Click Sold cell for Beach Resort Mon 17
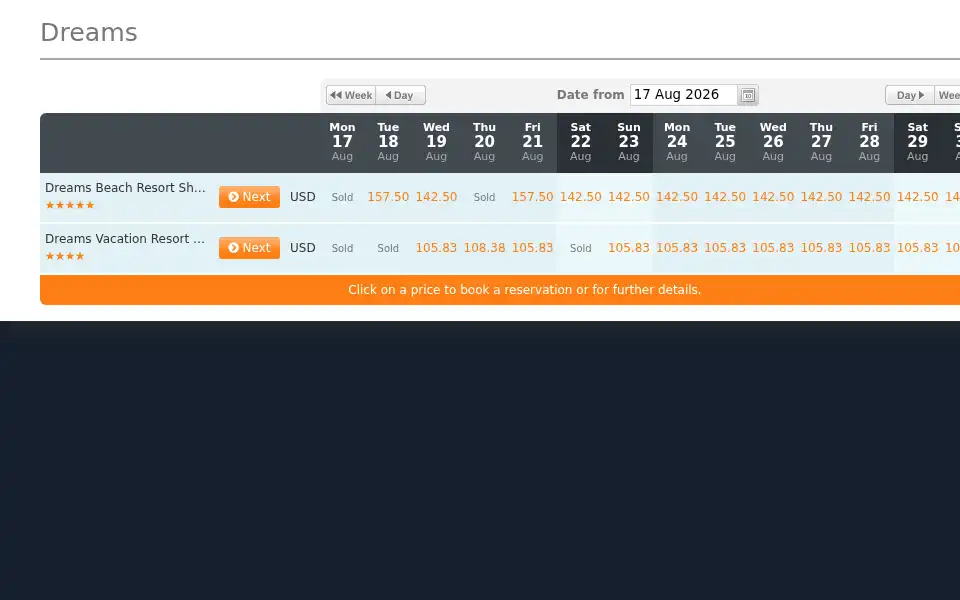Image resolution: width=960 pixels, height=600 pixels. point(342,197)
